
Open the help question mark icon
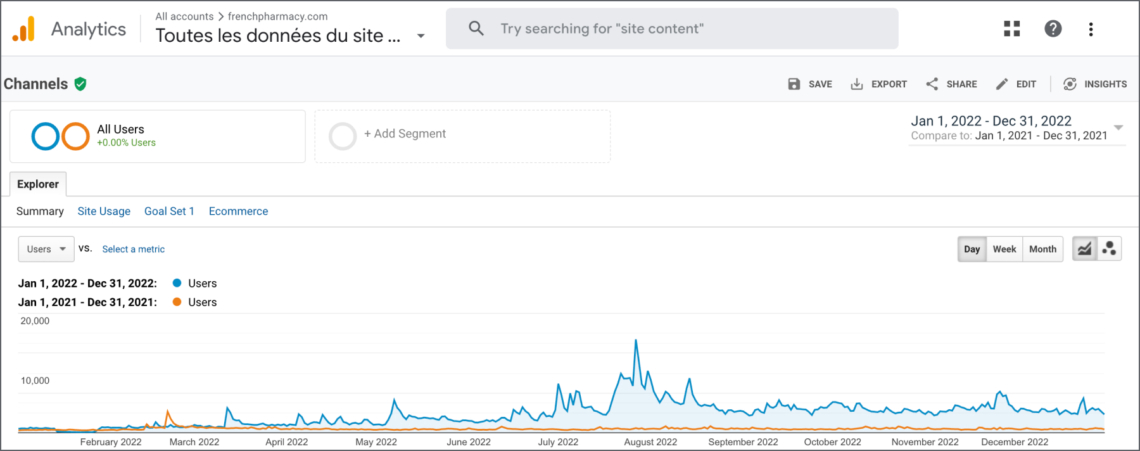(1052, 29)
